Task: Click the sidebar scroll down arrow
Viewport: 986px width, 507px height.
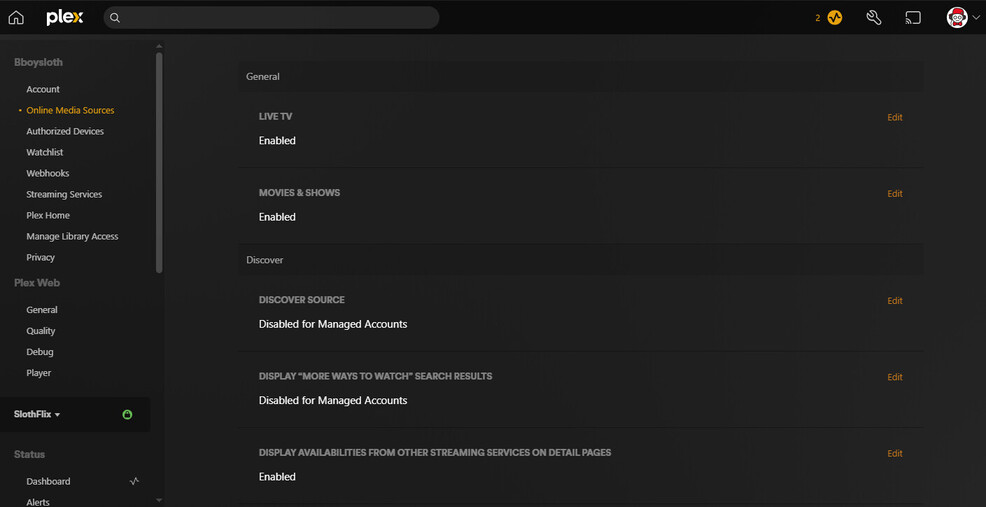Action: point(159,500)
